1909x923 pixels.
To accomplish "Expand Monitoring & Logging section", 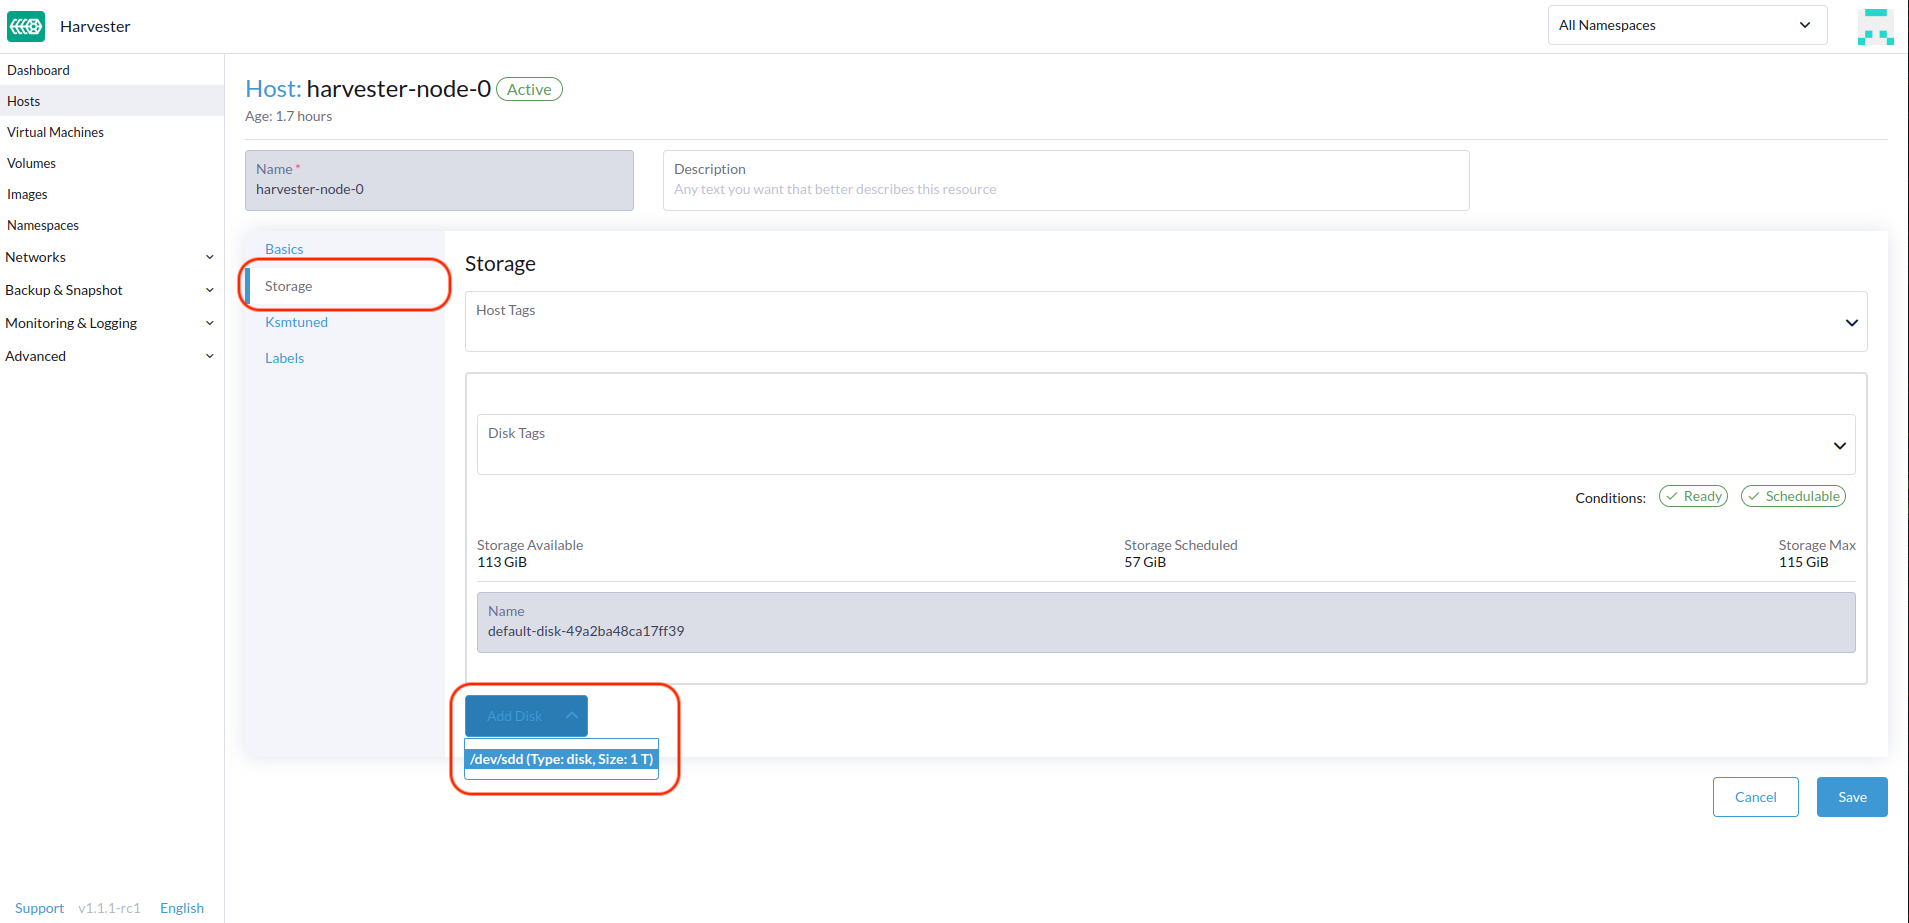I will [x=110, y=323].
